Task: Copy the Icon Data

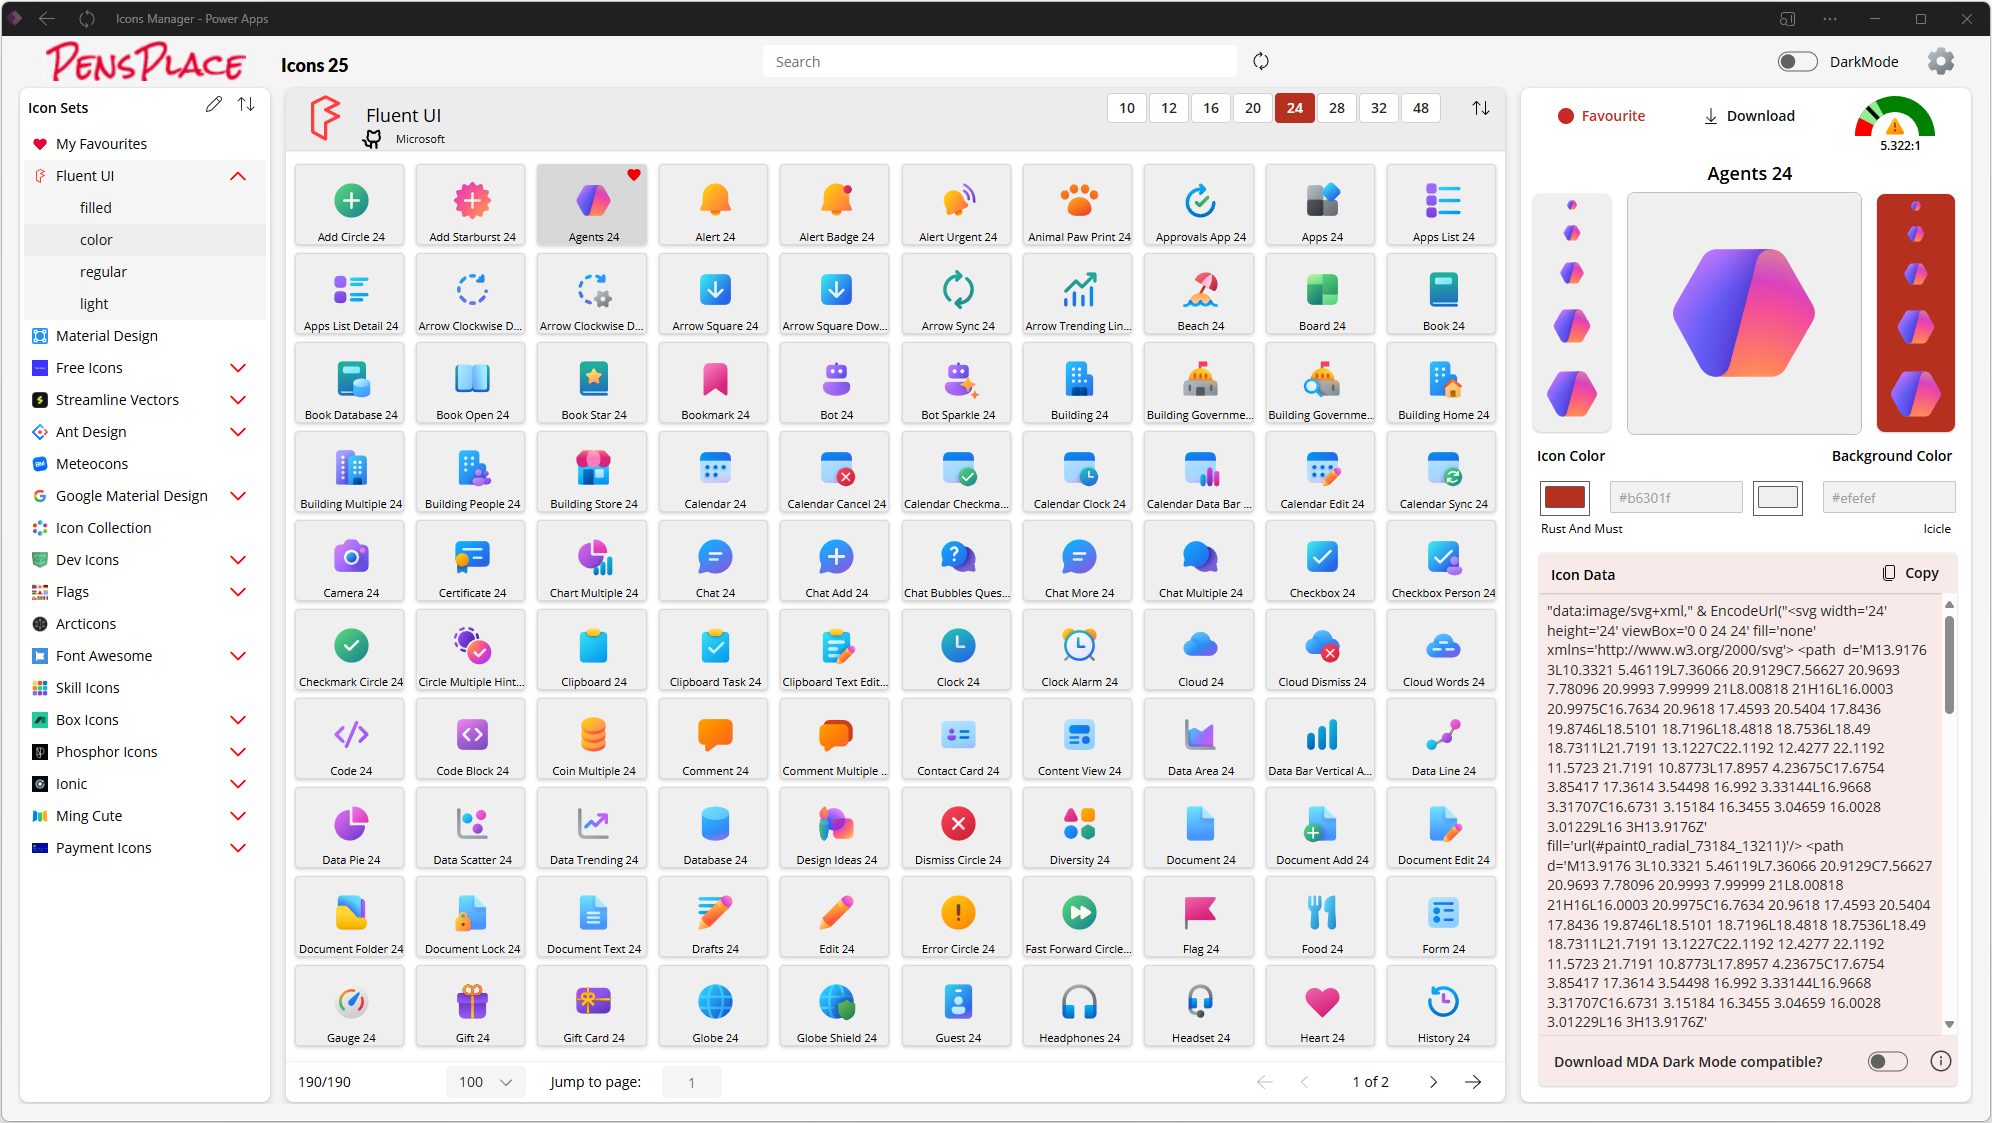Action: pyautogui.click(x=1910, y=573)
